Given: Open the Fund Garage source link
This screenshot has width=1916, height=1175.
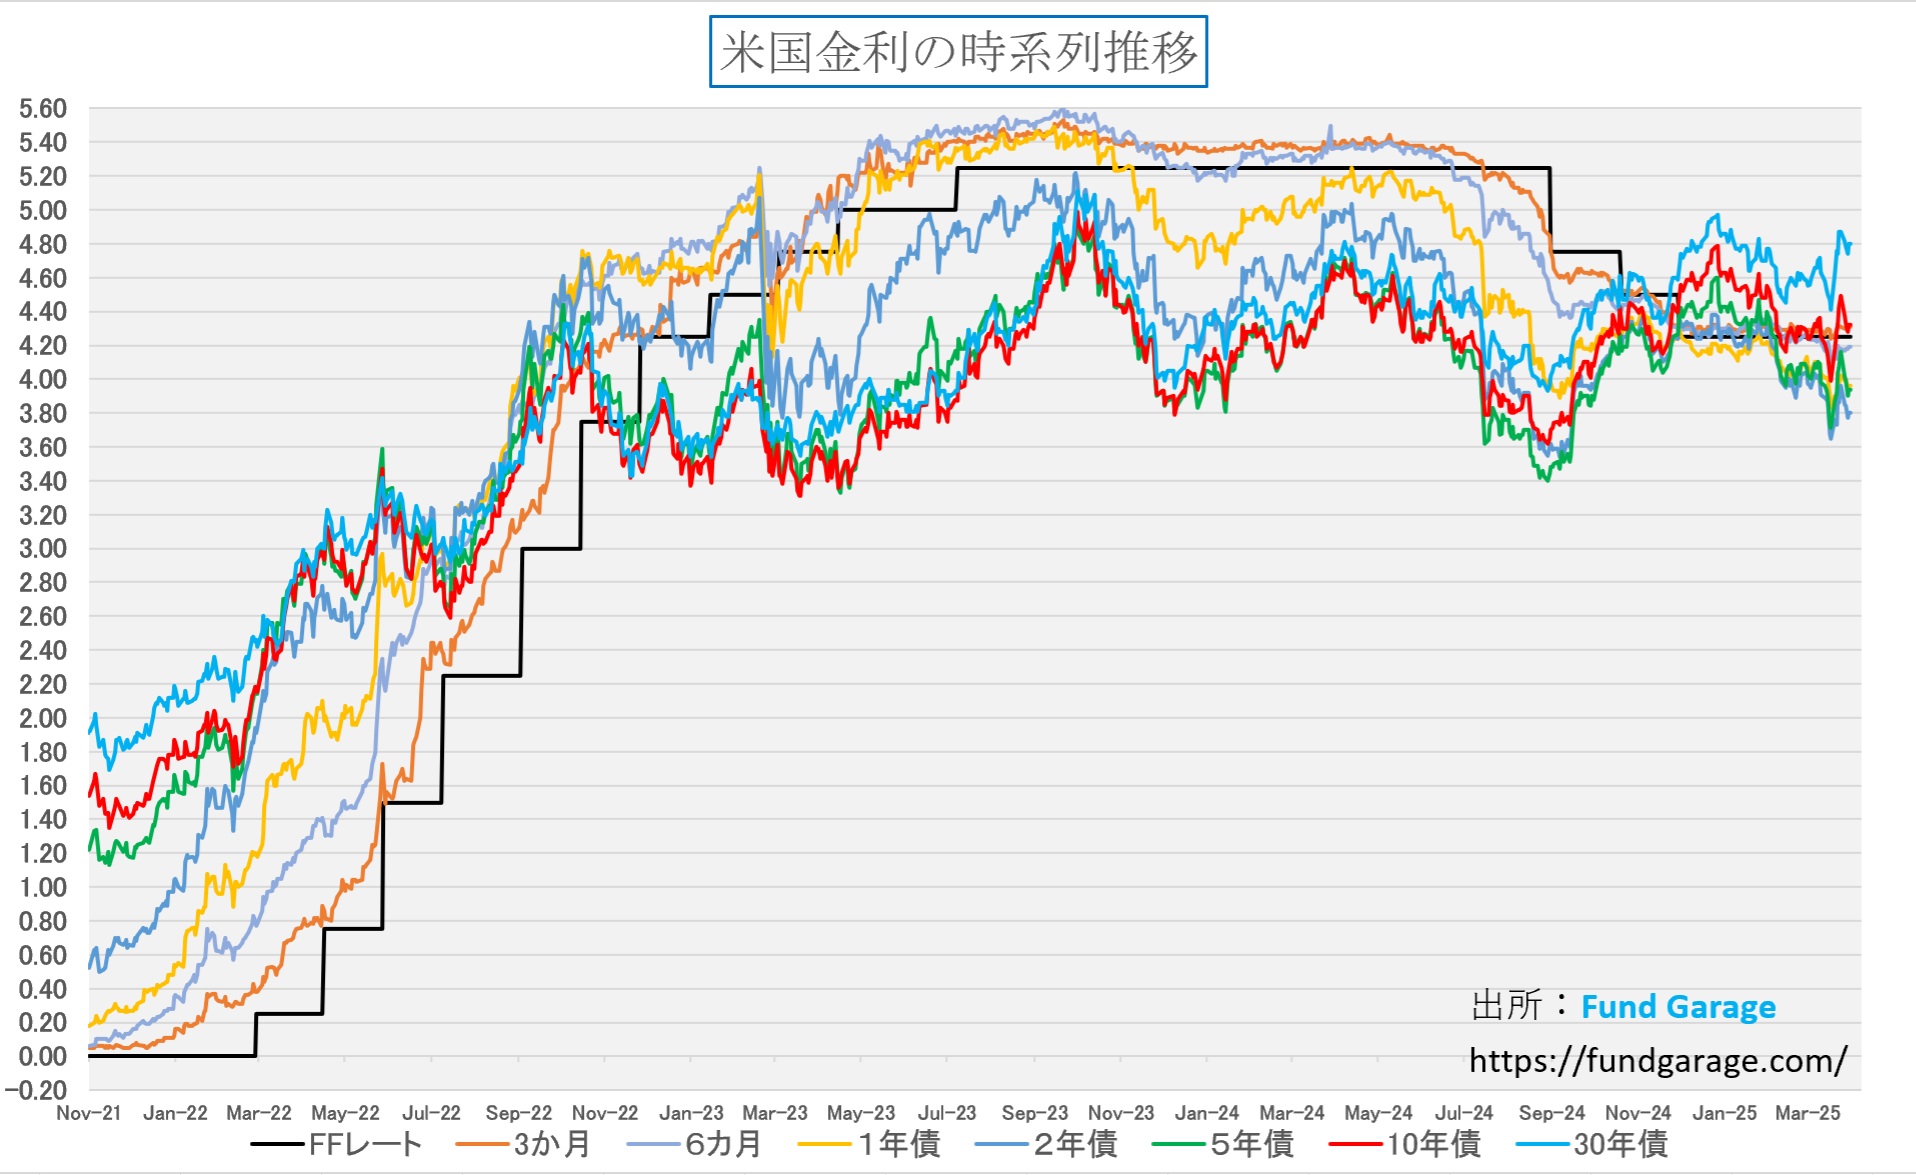Looking at the screenshot, I should [1677, 1006].
